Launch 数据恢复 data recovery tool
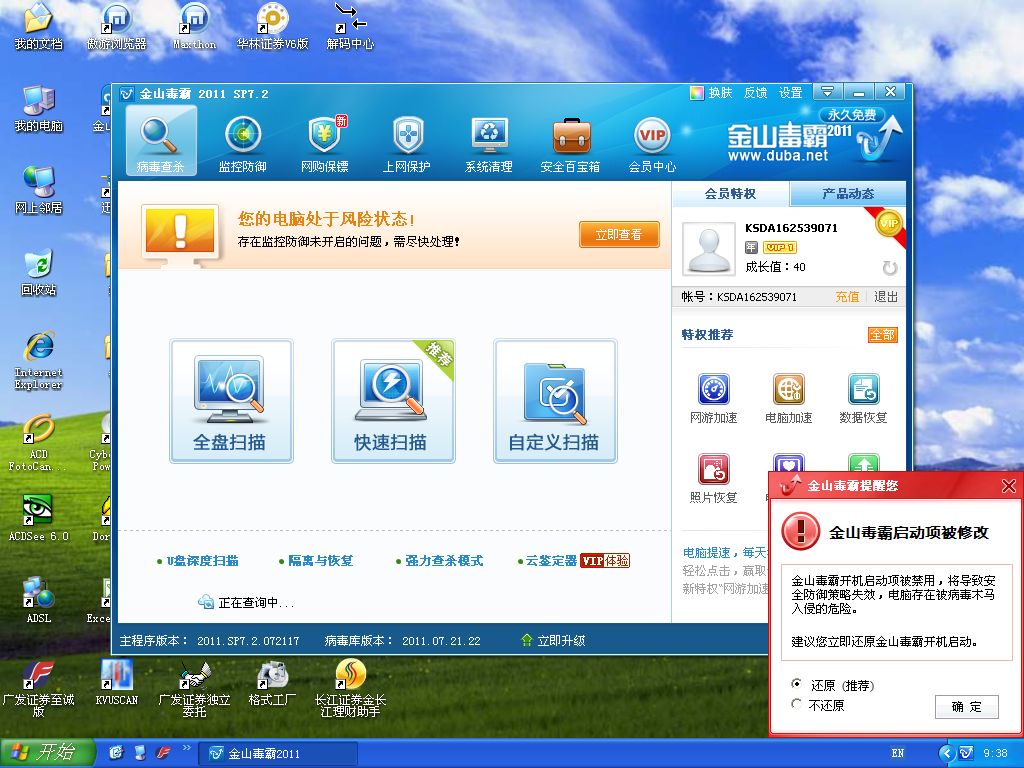 tap(863, 398)
